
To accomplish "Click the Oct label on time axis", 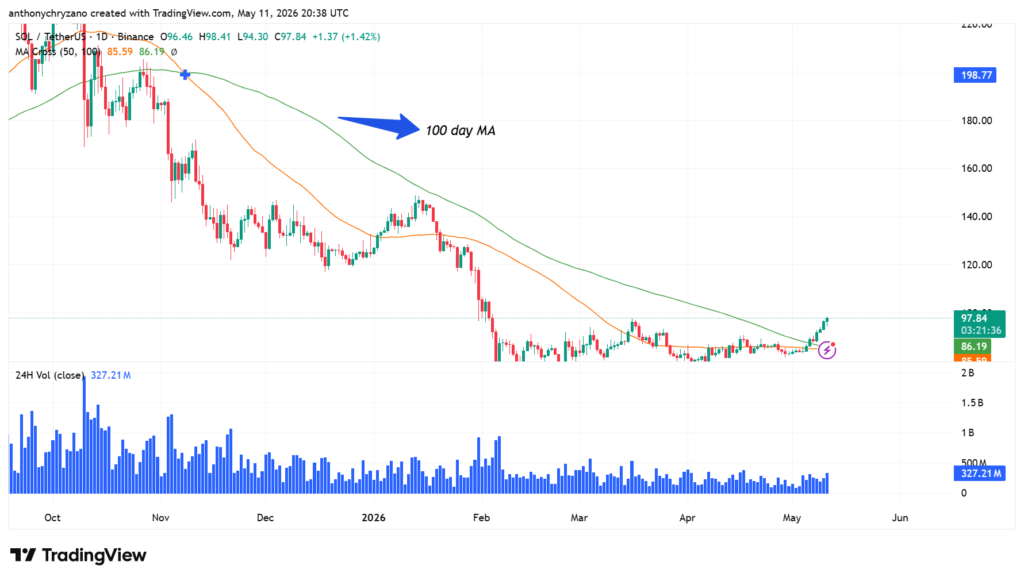I will point(52,518).
